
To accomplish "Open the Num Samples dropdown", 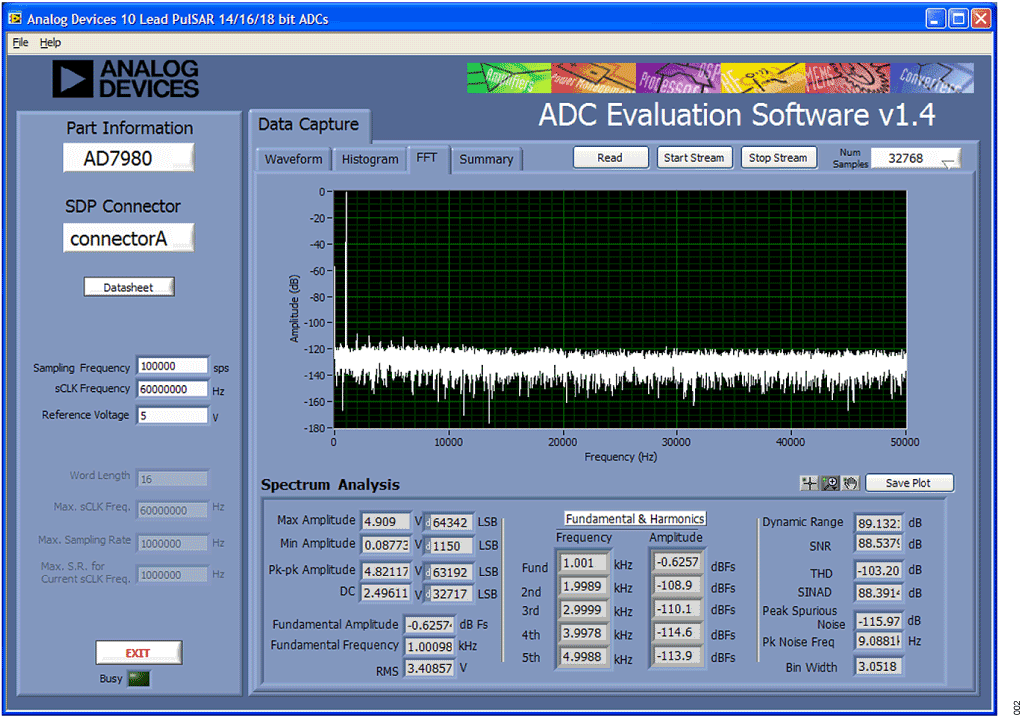I will [x=916, y=158].
